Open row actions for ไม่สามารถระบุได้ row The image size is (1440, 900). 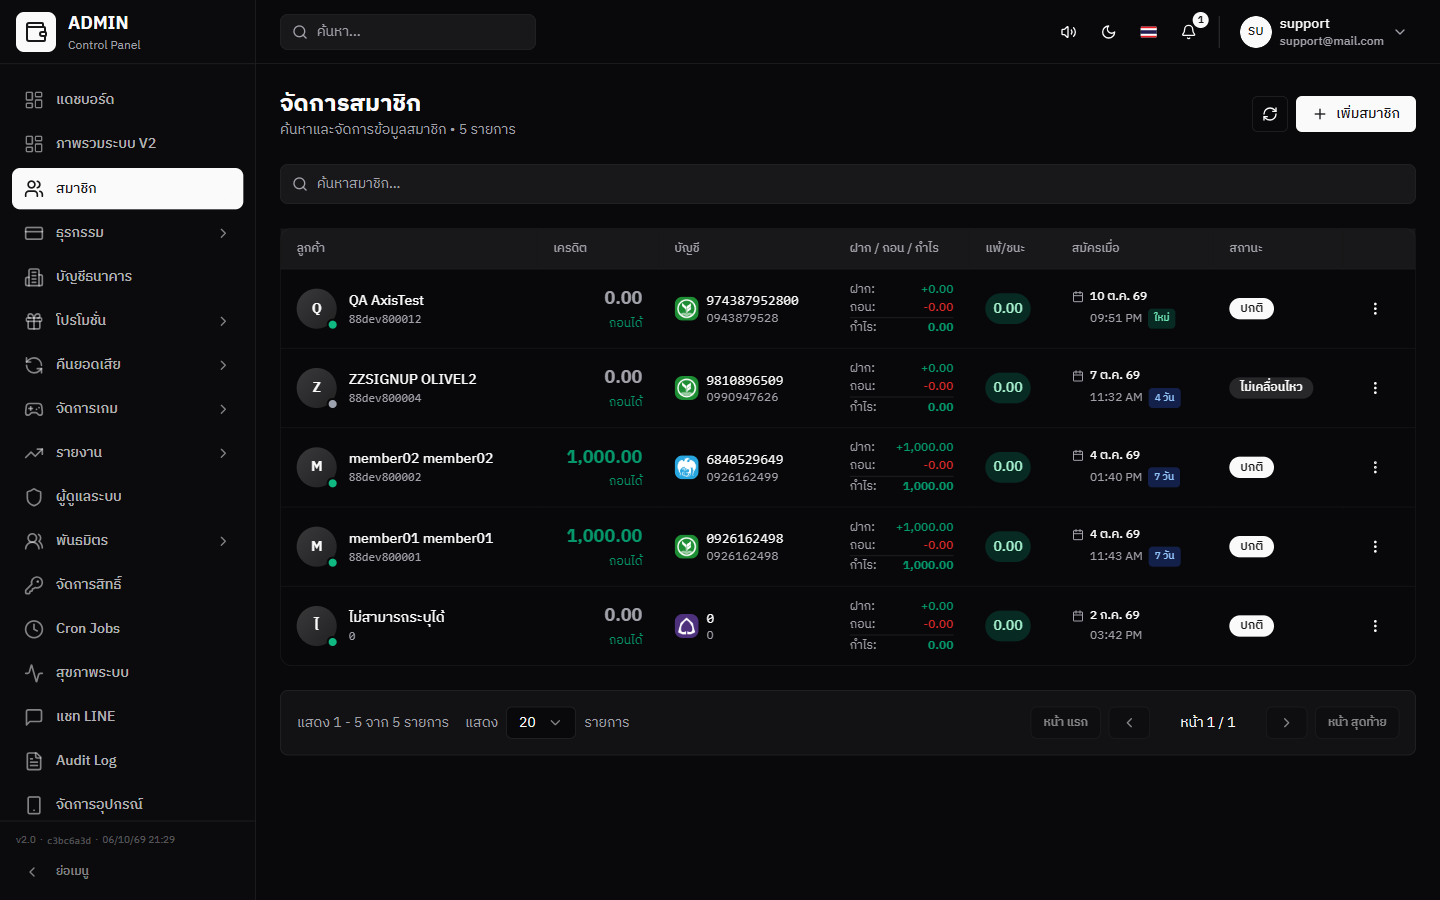click(x=1375, y=626)
